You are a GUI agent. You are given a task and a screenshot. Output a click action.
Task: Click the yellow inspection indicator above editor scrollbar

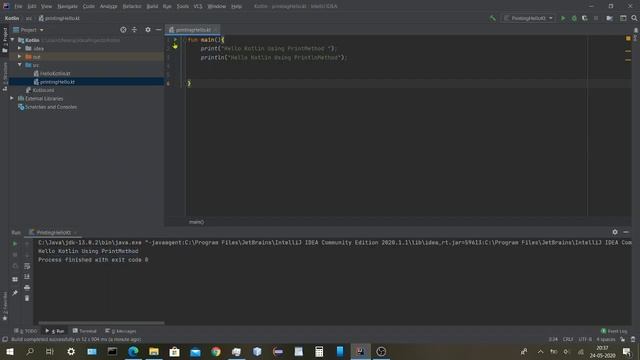[x=628, y=38]
